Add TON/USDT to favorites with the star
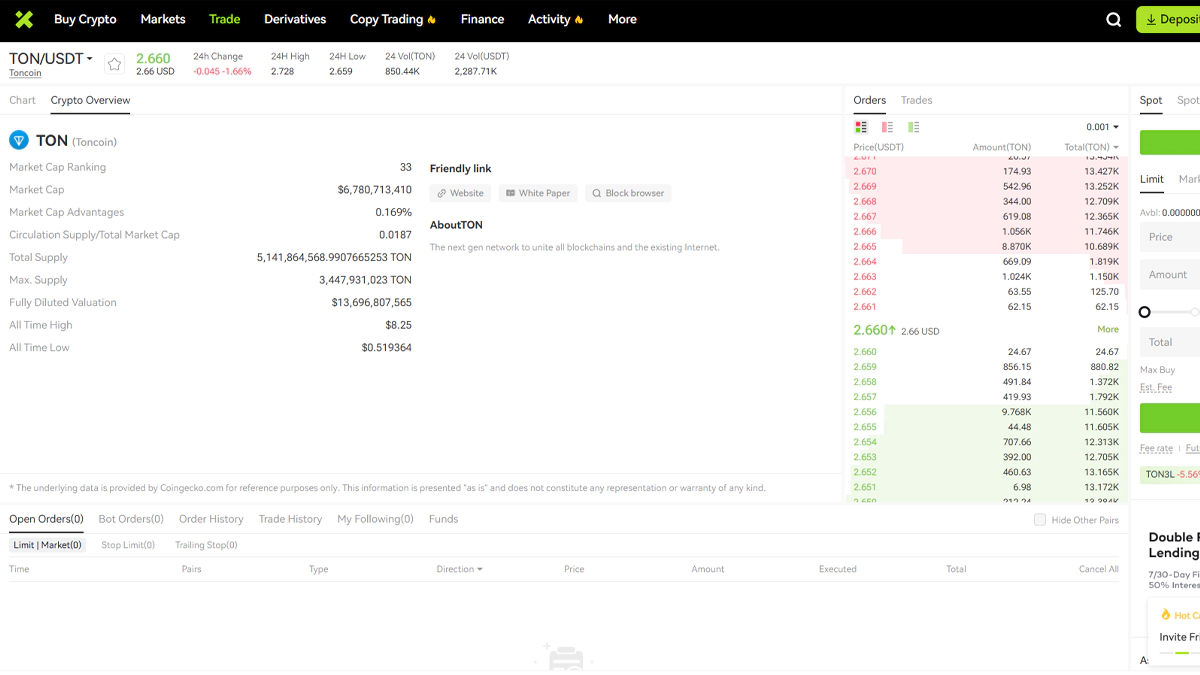The image size is (1200, 675). 115,64
